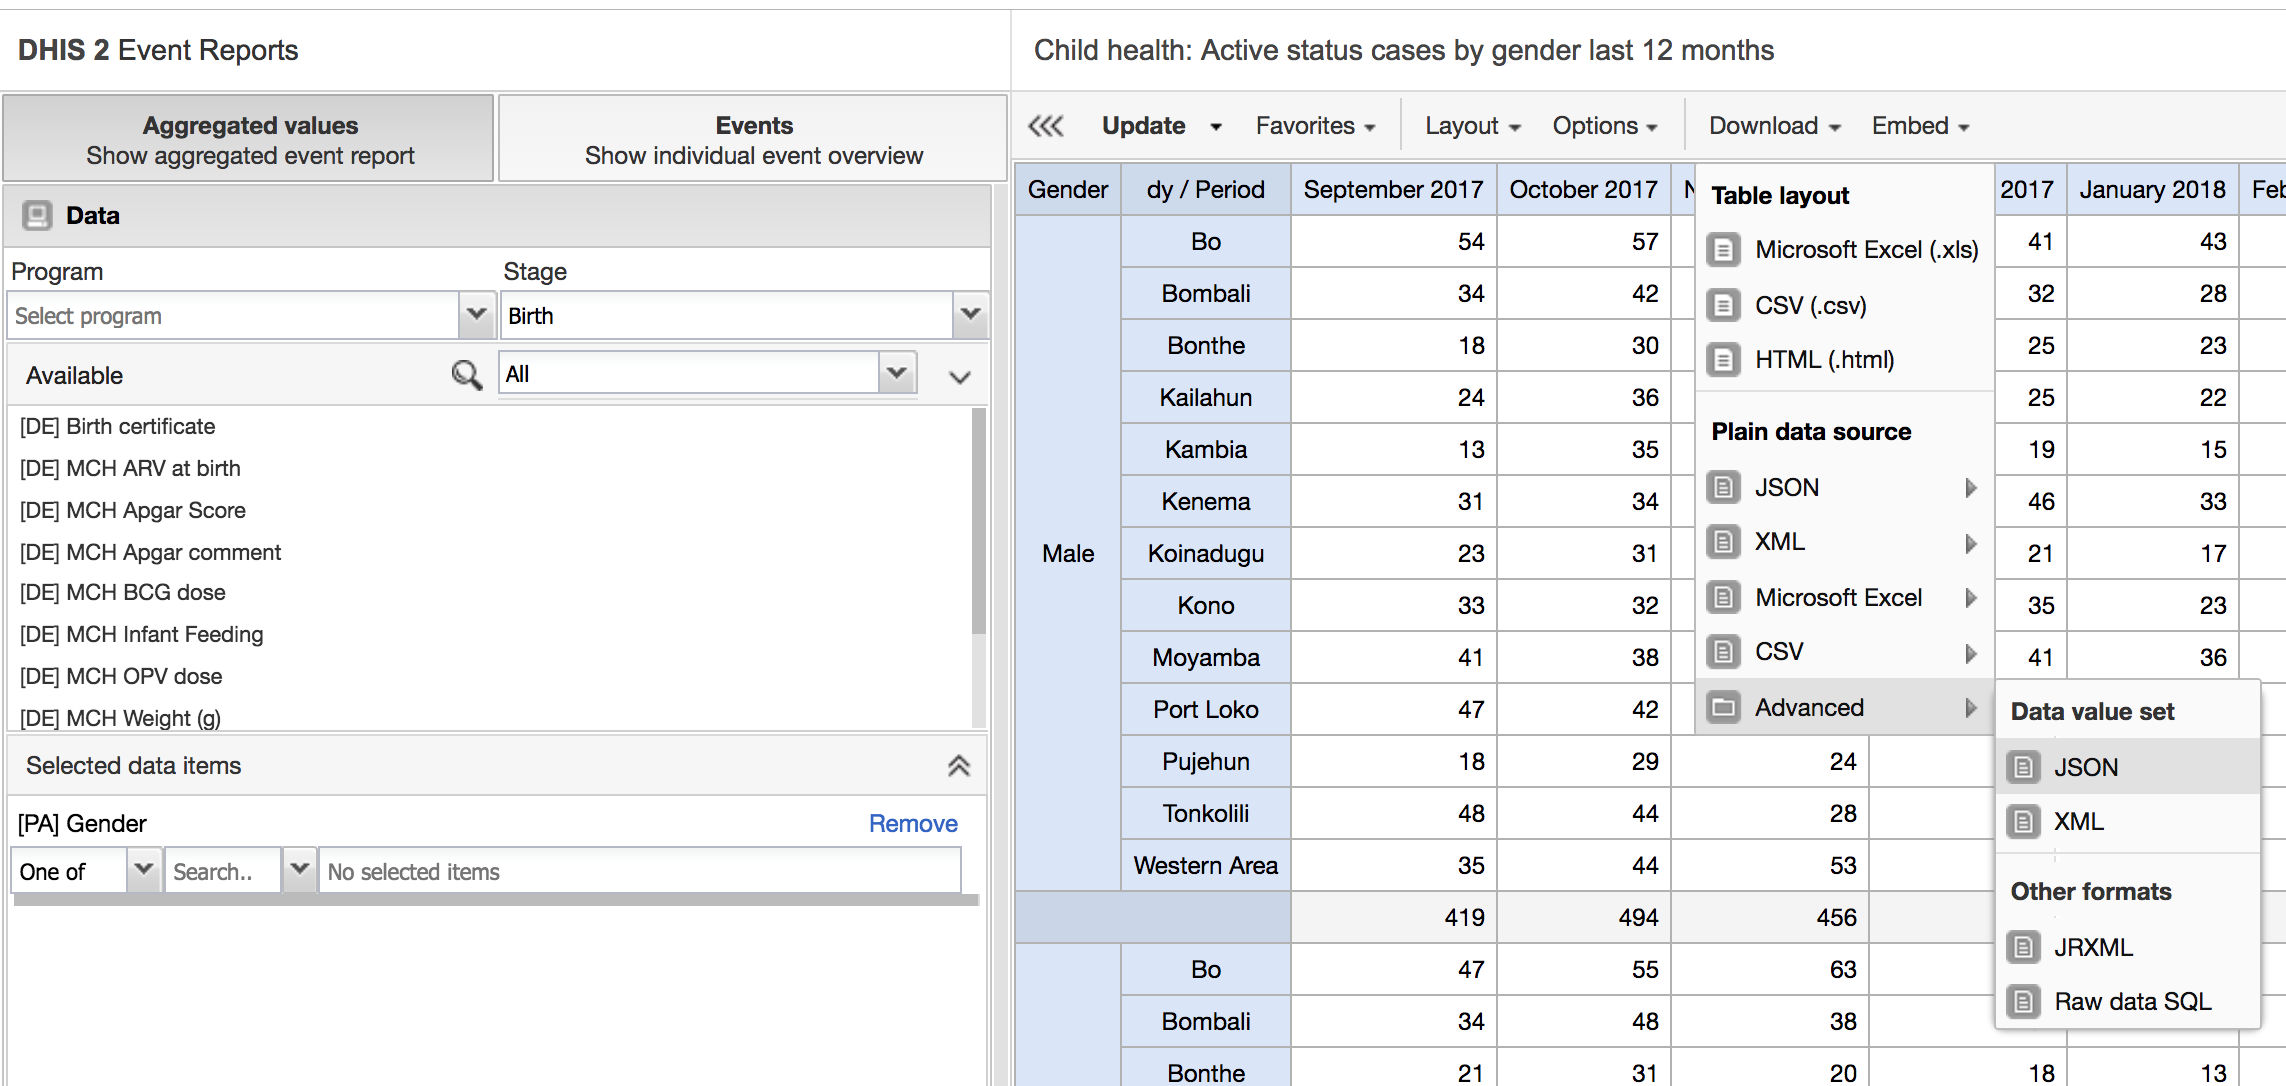This screenshot has height=1086, width=2286.
Task: Click the HTML (.html) document icon
Action: [1723, 359]
